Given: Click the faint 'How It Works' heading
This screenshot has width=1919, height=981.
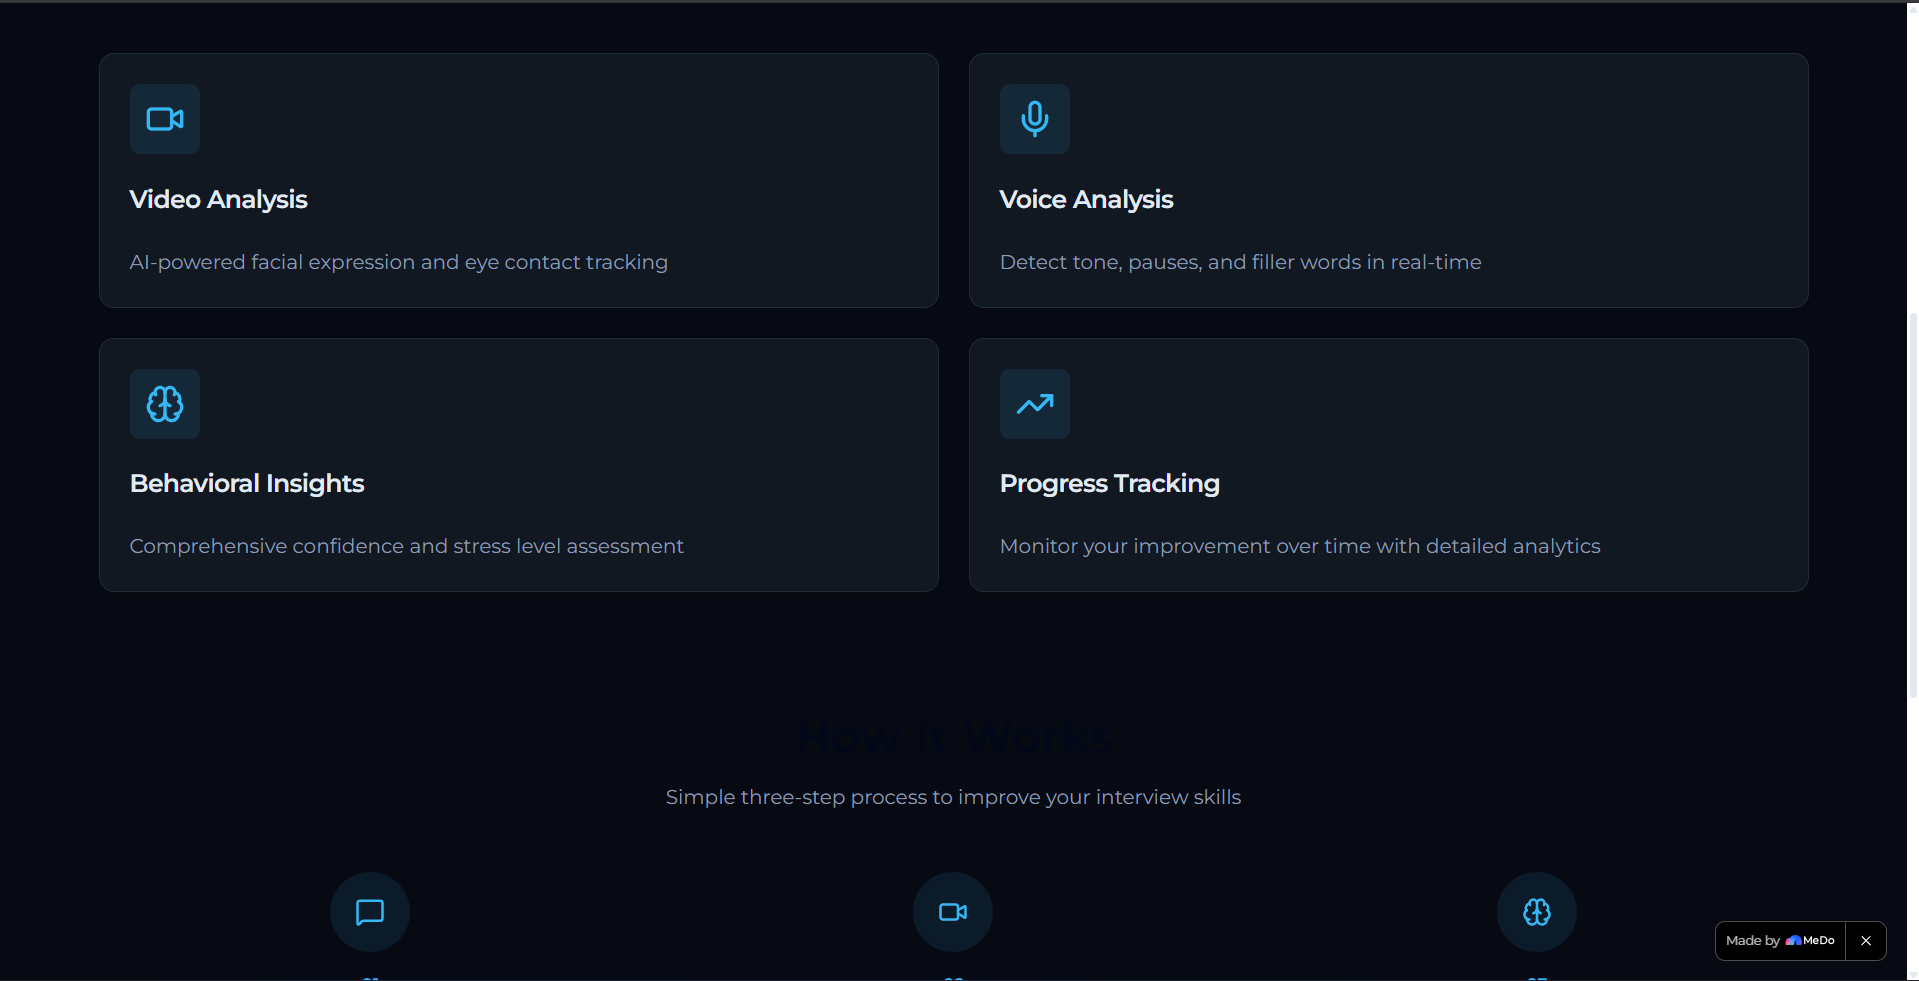Looking at the screenshot, I should [x=954, y=738].
